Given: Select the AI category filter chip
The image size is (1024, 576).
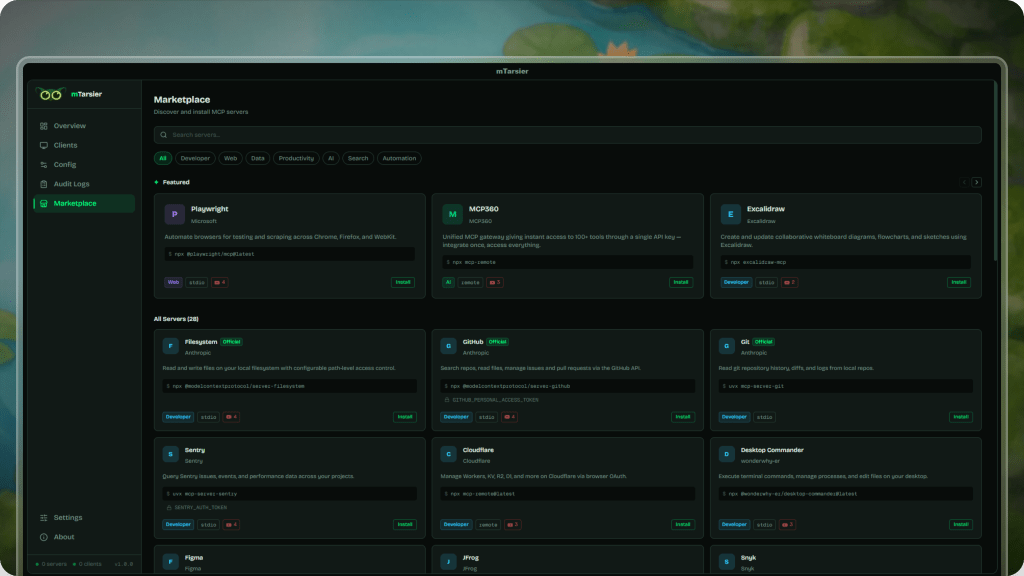Looking at the screenshot, I should (331, 158).
